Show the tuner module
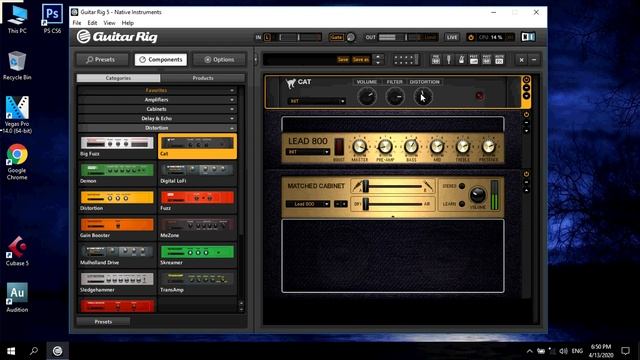Screen dimensions: 640x360 tap(449, 60)
